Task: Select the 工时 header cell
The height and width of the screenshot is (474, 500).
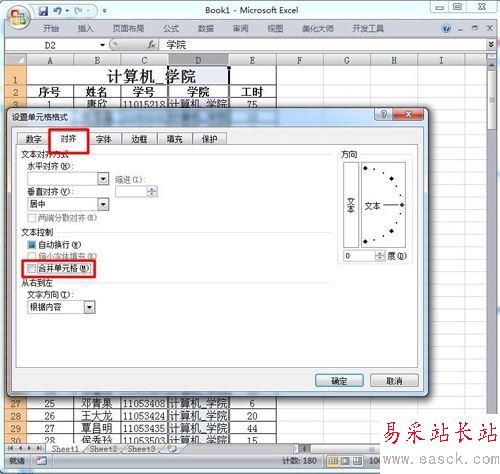Action: point(252,92)
